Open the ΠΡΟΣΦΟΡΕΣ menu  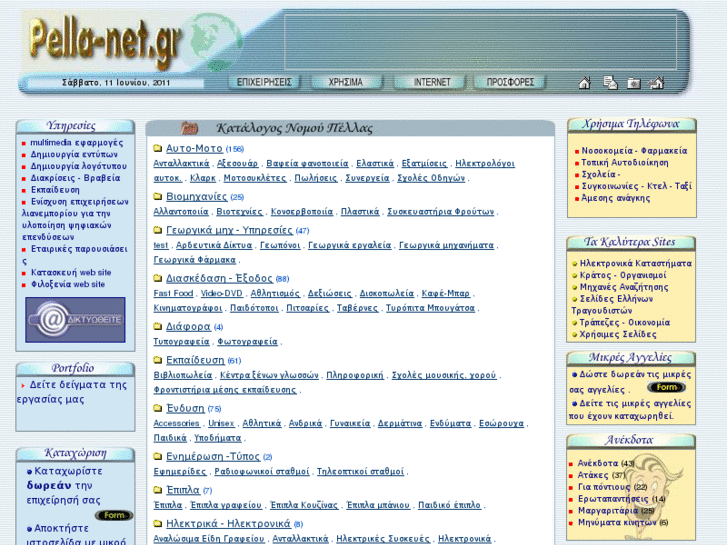pyautogui.click(x=510, y=82)
